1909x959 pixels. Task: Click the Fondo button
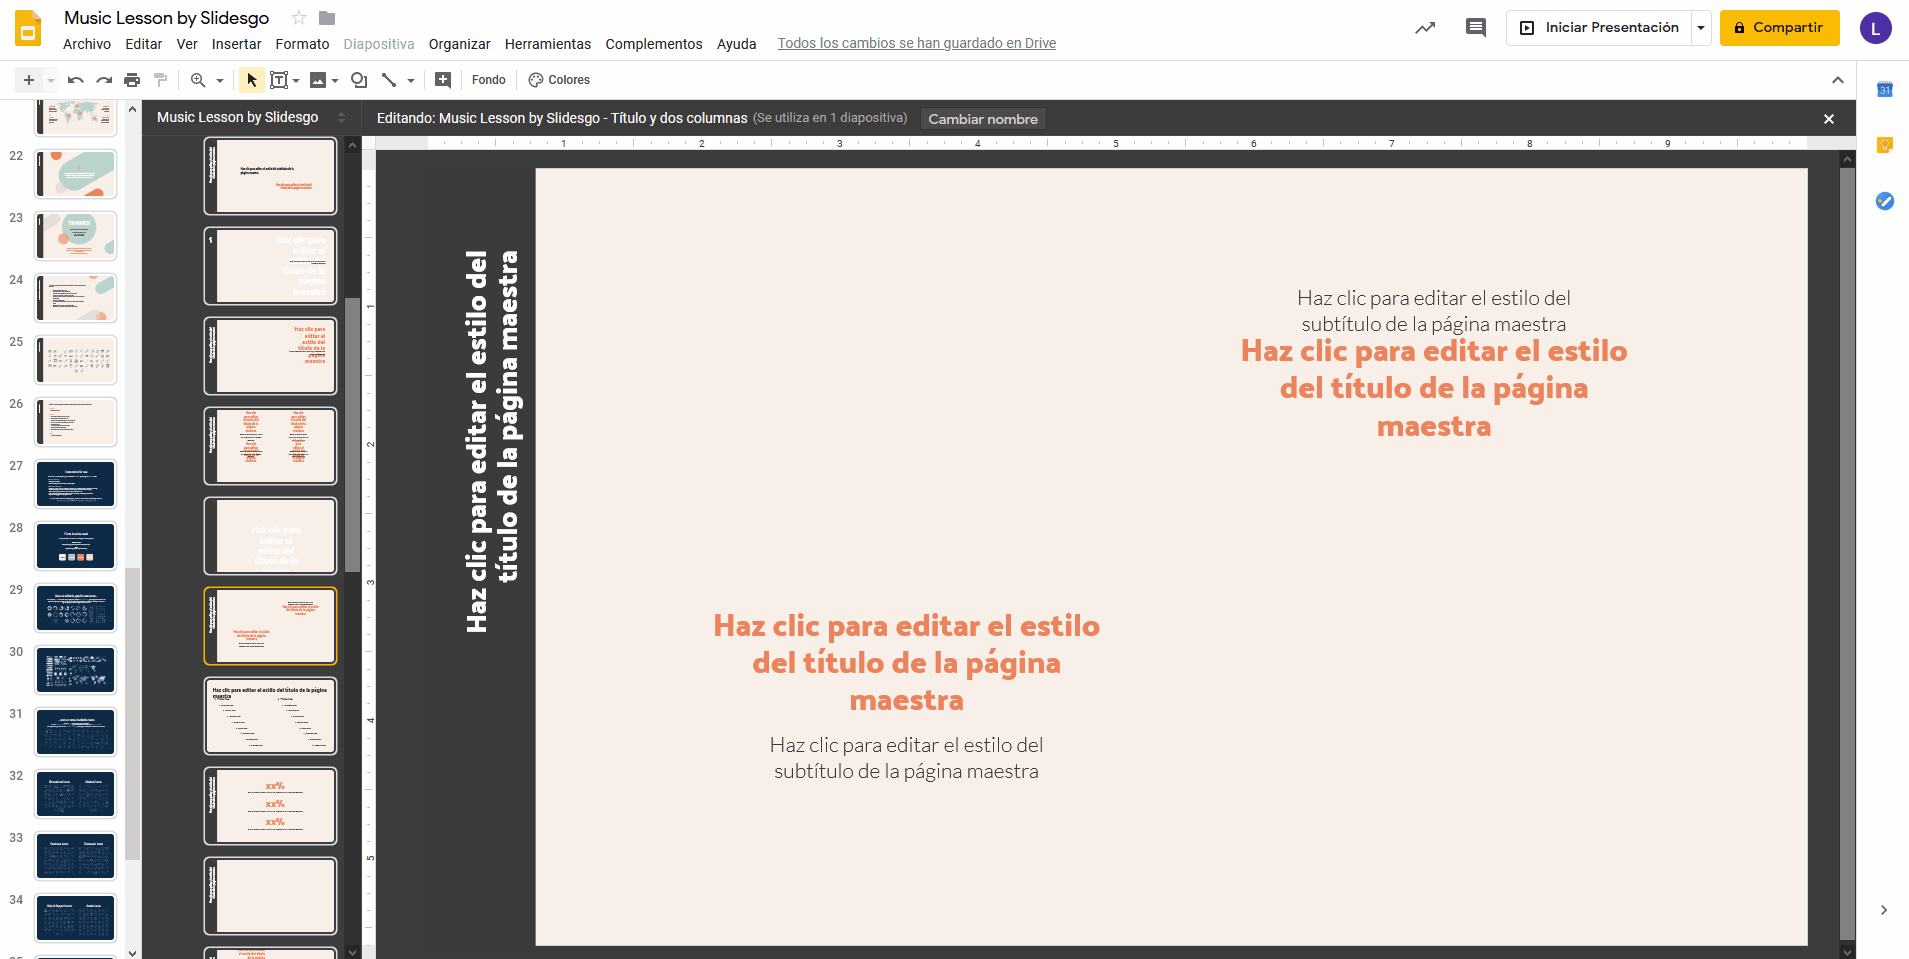click(x=489, y=80)
